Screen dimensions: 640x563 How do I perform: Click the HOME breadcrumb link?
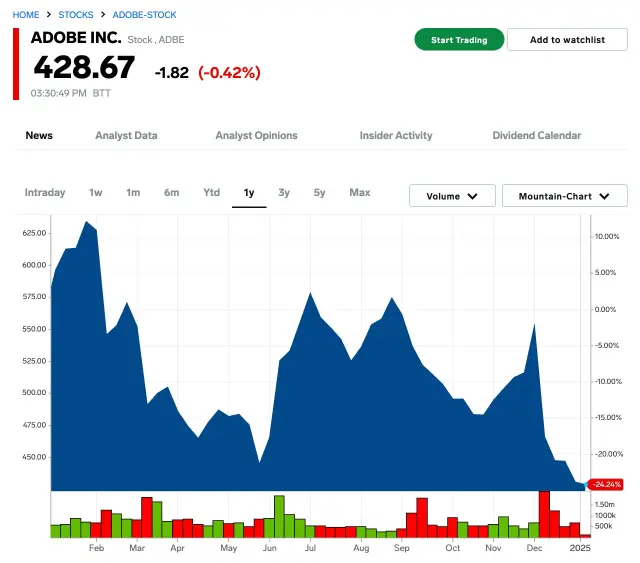26,15
